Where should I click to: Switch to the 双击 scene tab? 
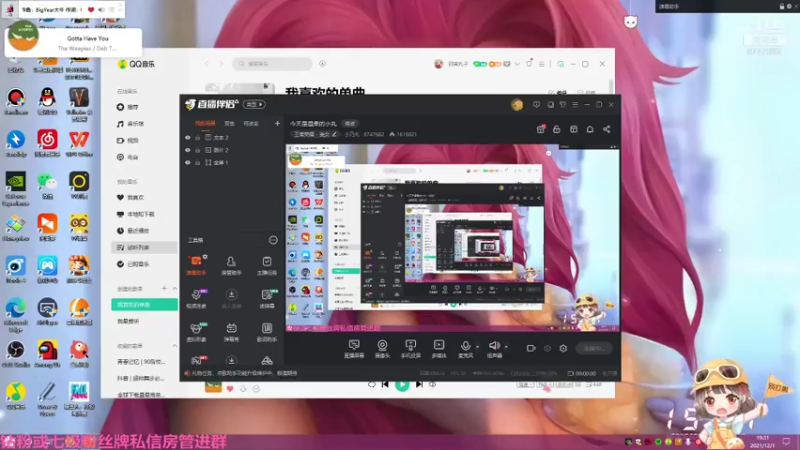coord(230,123)
